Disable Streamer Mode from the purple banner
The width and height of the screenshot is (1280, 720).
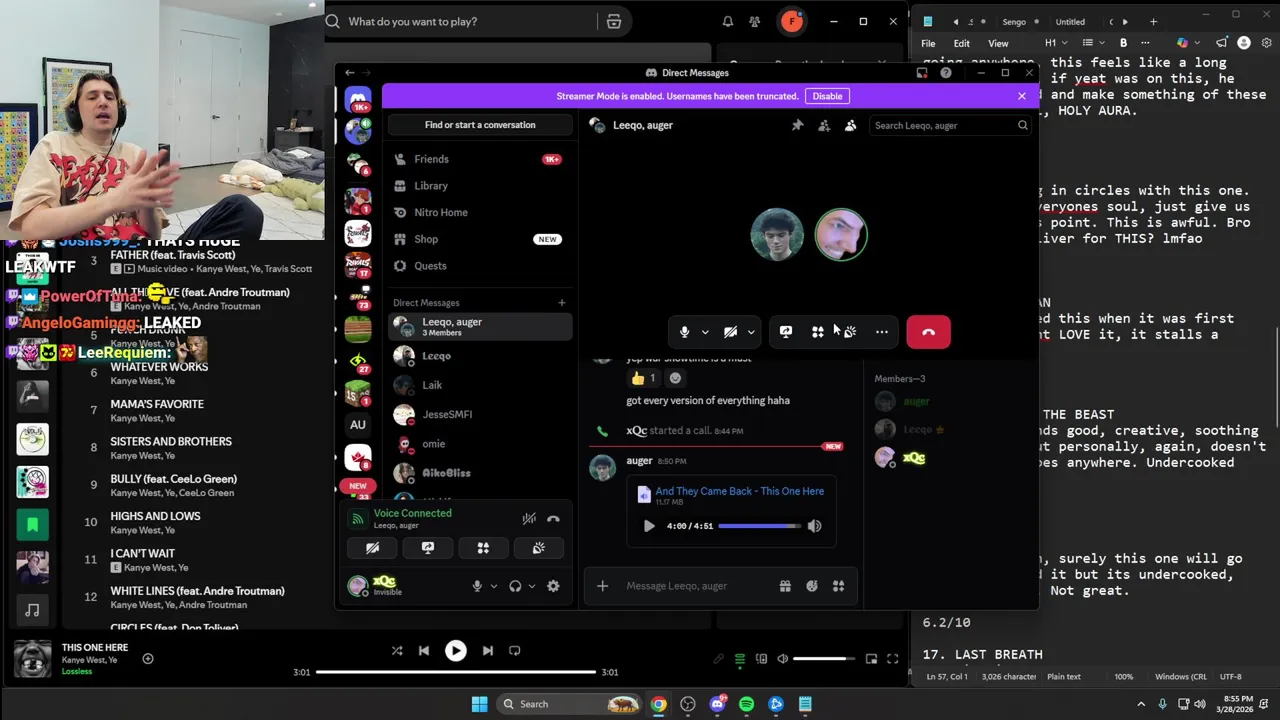[827, 96]
